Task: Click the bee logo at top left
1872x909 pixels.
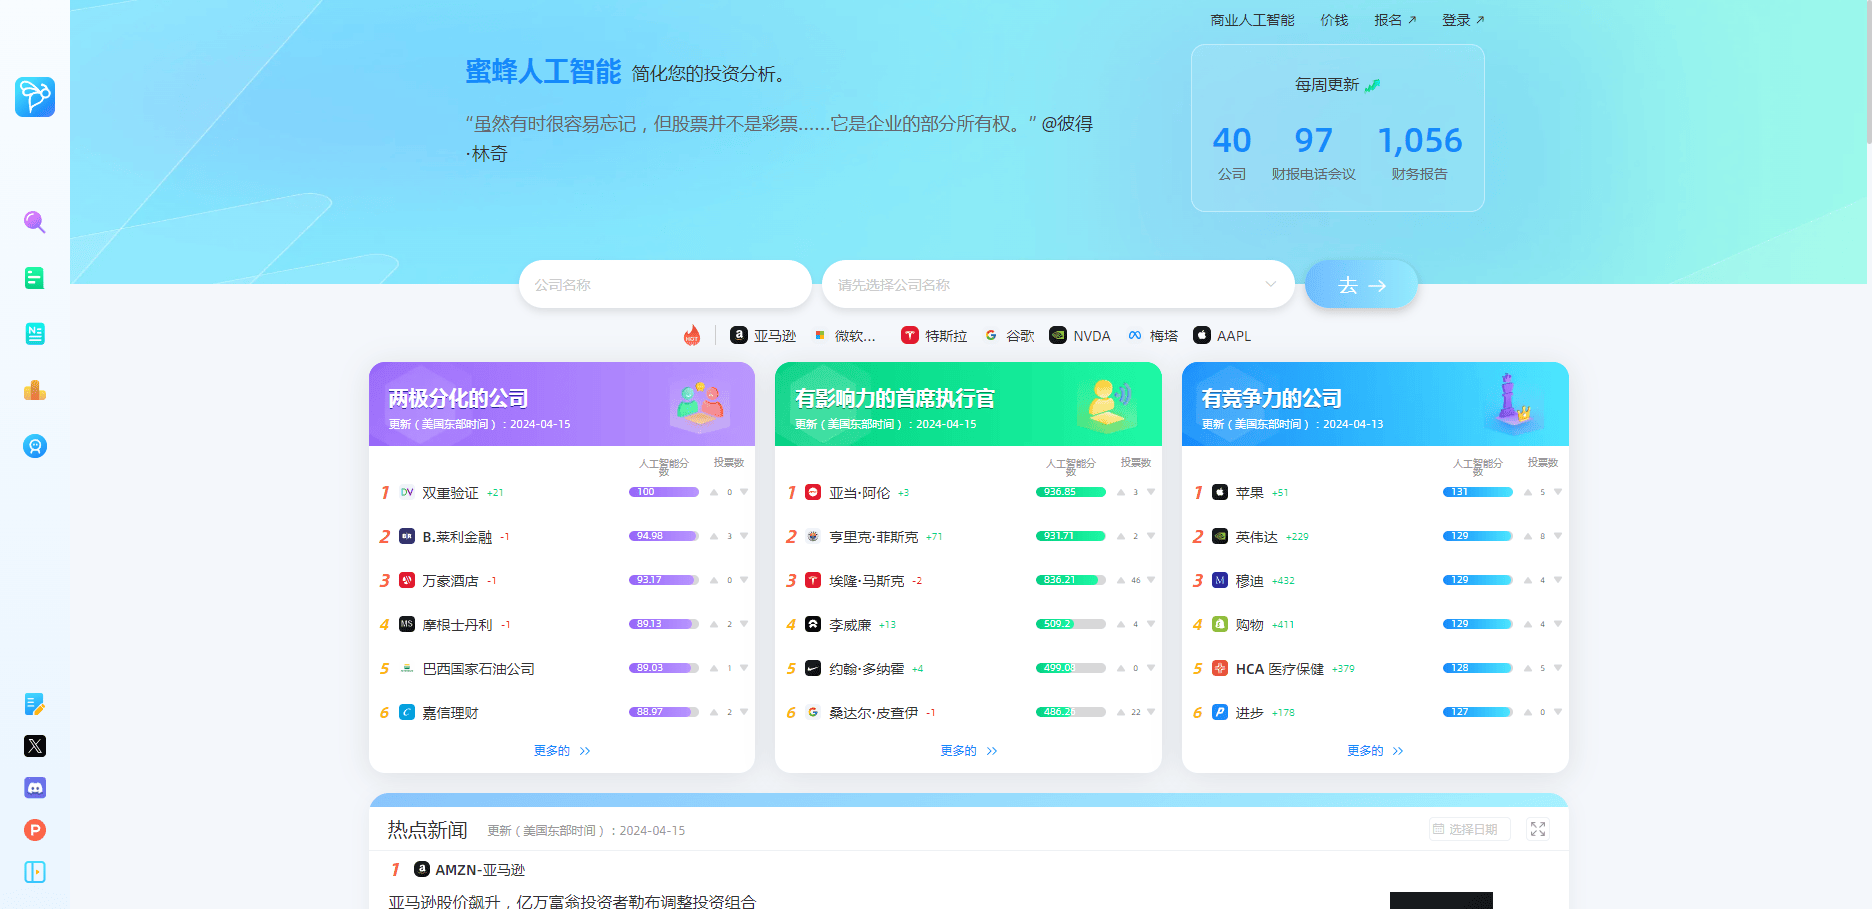Action: click(x=35, y=97)
